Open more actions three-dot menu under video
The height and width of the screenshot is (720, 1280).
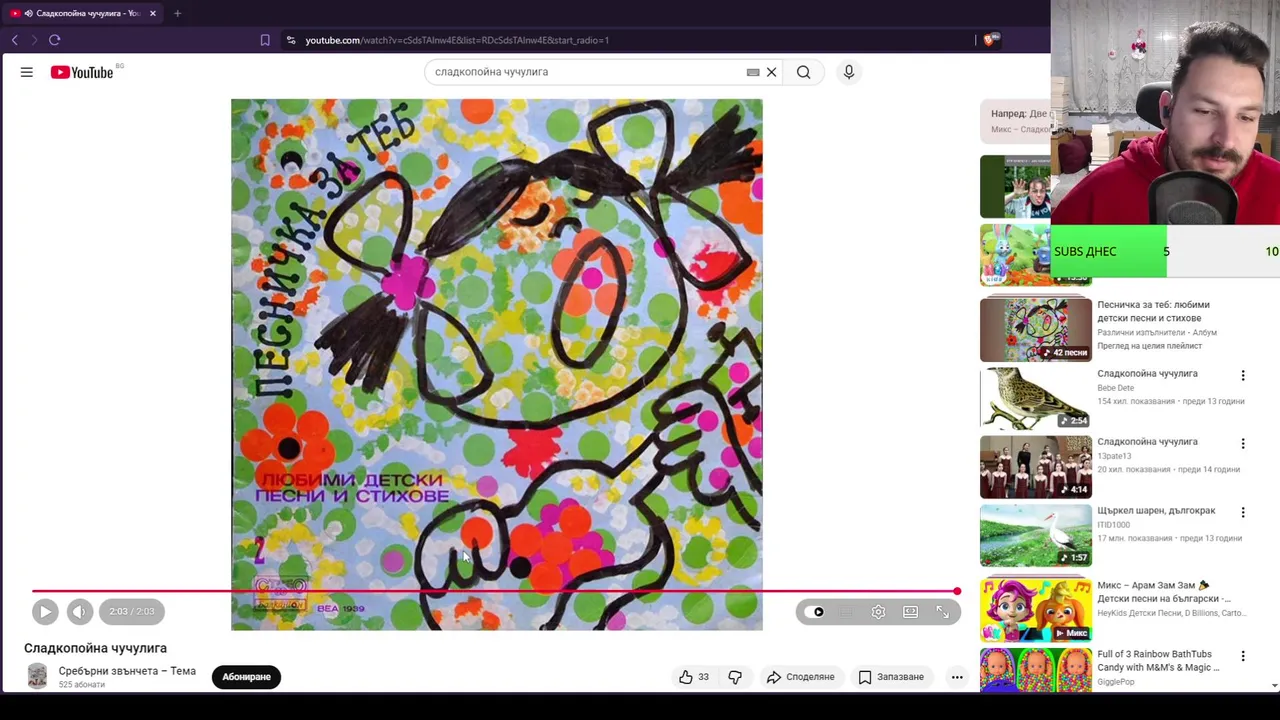coord(957,677)
